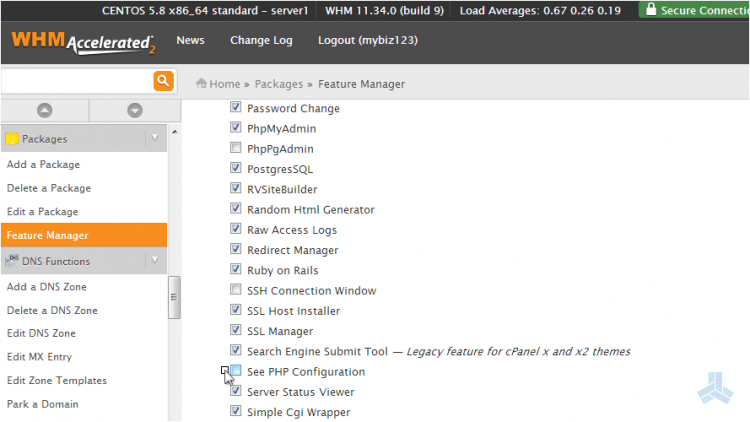The width and height of the screenshot is (750, 422).
Task: Click the down arrow circle icon
Action: [135, 110]
